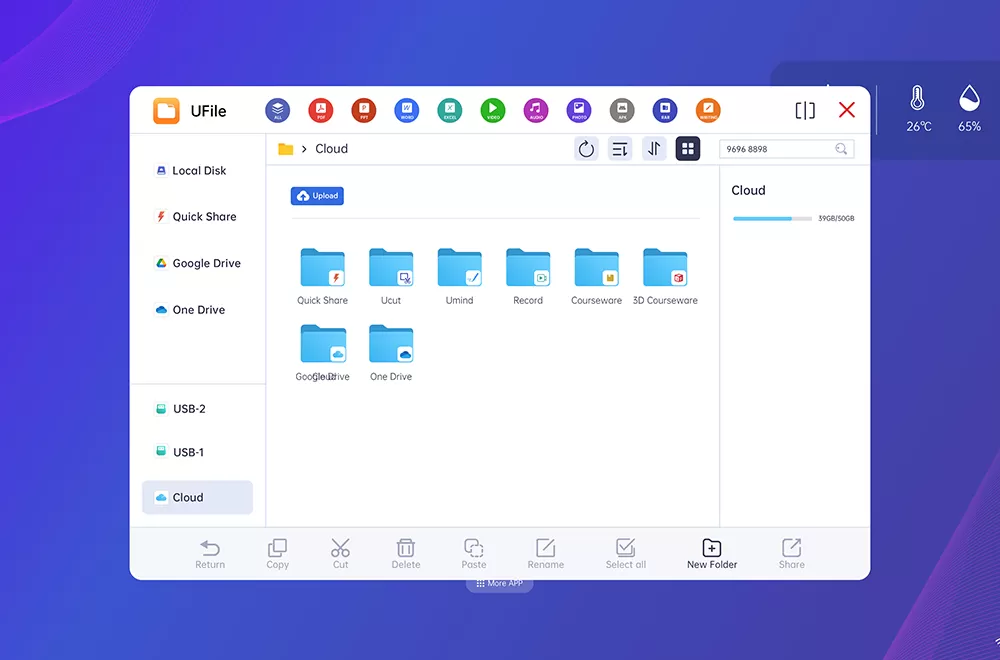This screenshot has width=1000, height=660.
Task: Click the Cut scissors button
Action: [341, 554]
